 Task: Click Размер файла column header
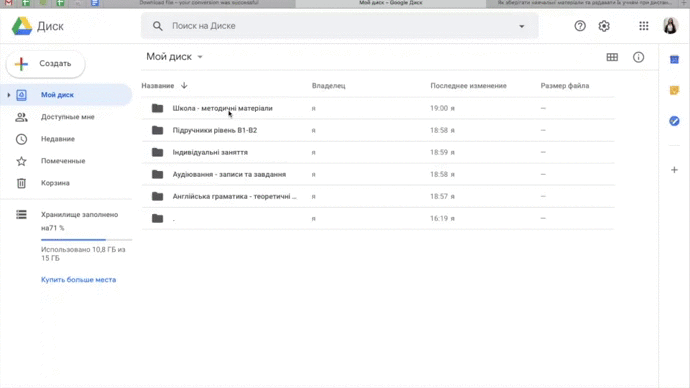click(x=565, y=86)
